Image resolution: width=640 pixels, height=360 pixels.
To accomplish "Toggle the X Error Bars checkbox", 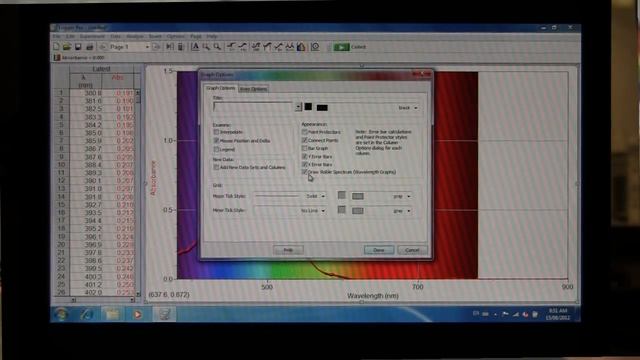I will [304, 164].
